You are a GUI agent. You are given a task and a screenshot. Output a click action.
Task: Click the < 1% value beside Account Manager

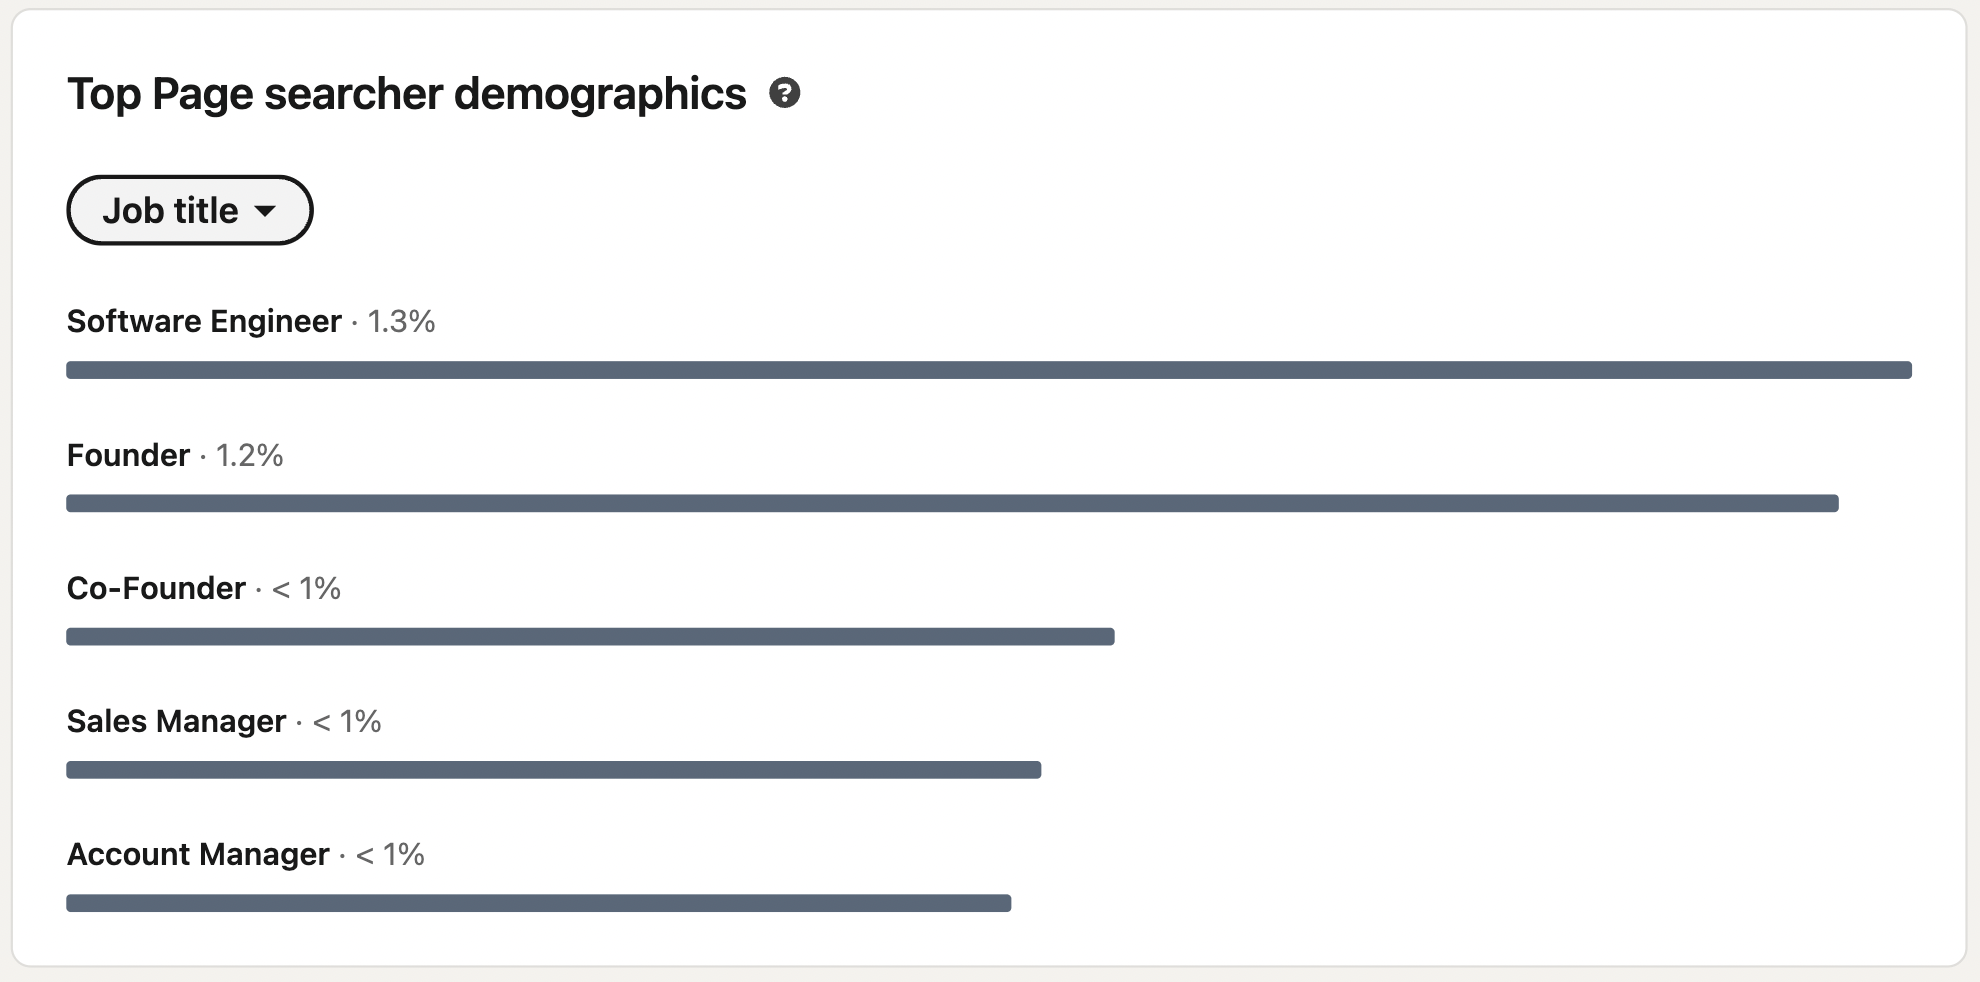390,854
